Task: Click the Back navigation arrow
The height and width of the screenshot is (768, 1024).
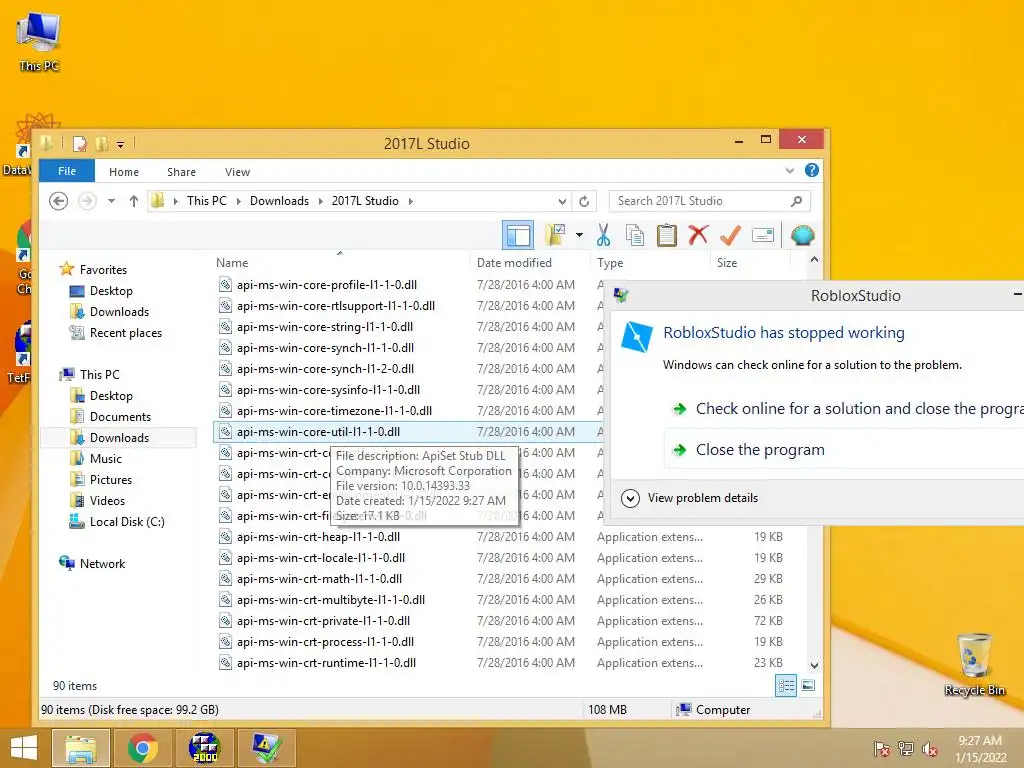Action: pyautogui.click(x=59, y=201)
